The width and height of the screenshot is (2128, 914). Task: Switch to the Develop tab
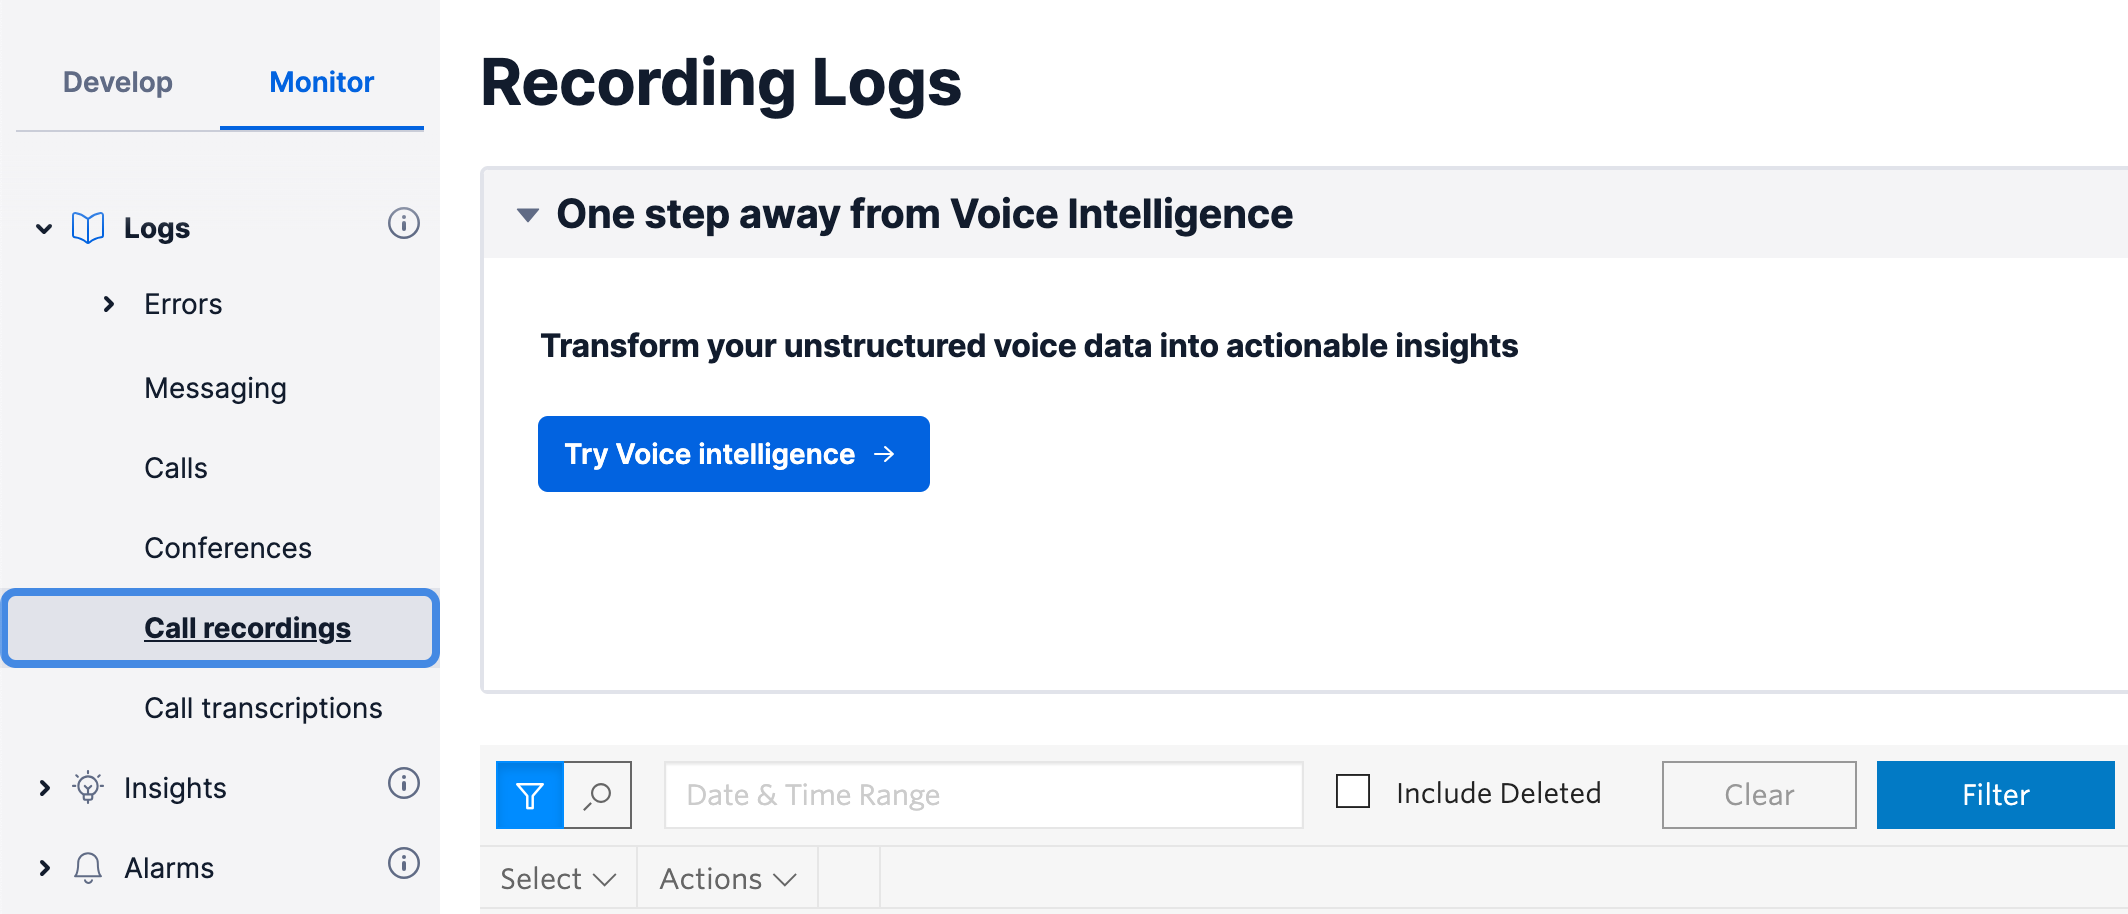(118, 82)
